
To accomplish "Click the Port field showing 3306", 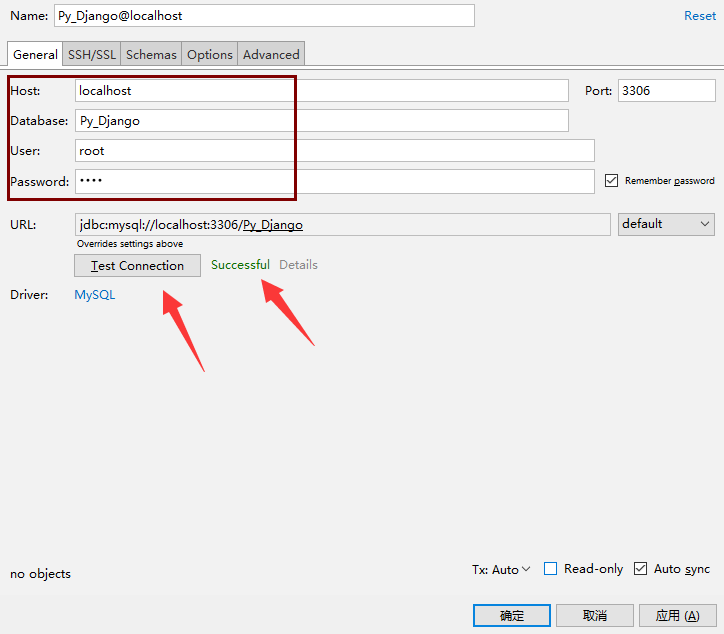I will pyautogui.click(x=667, y=91).
